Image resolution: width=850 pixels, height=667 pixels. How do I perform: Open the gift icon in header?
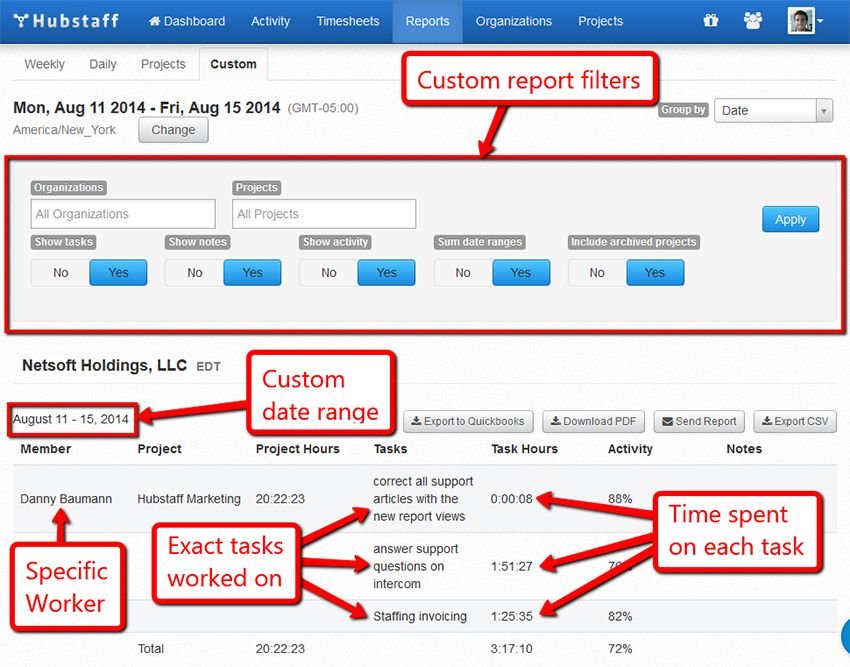click(711, 21)
